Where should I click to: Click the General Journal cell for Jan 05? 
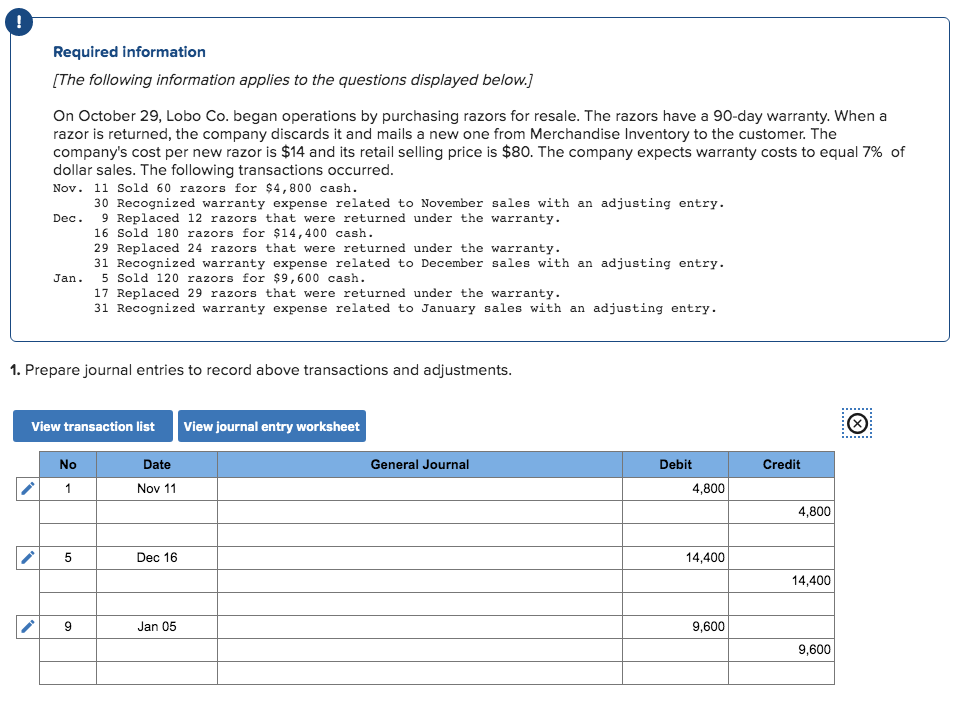coord(419,626)
